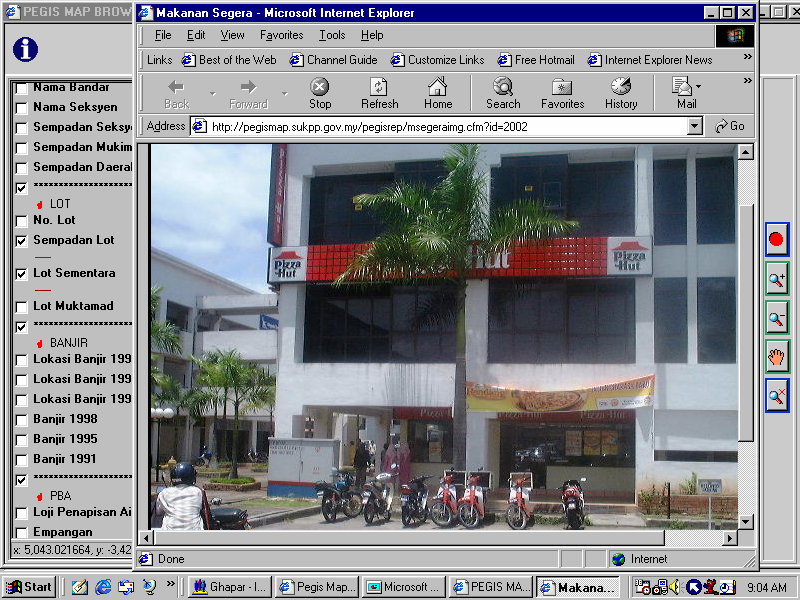
Task: Refresh the page with Refresh icon
Action: coord(379,93)
